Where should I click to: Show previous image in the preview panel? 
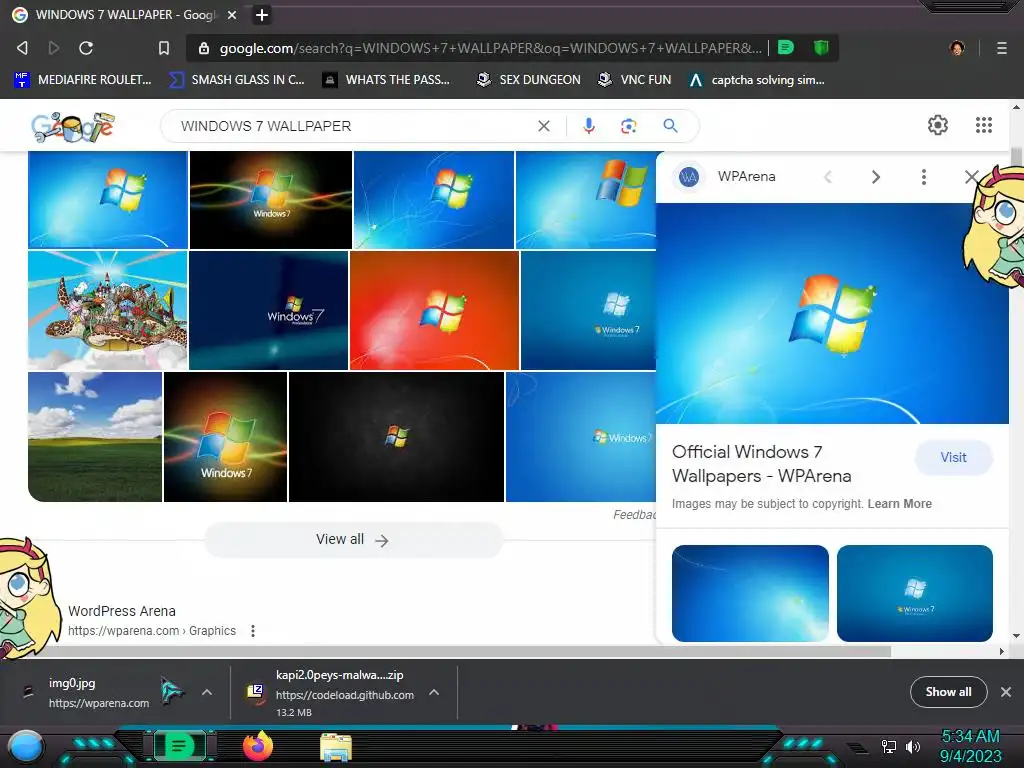(x=828, y=177)
